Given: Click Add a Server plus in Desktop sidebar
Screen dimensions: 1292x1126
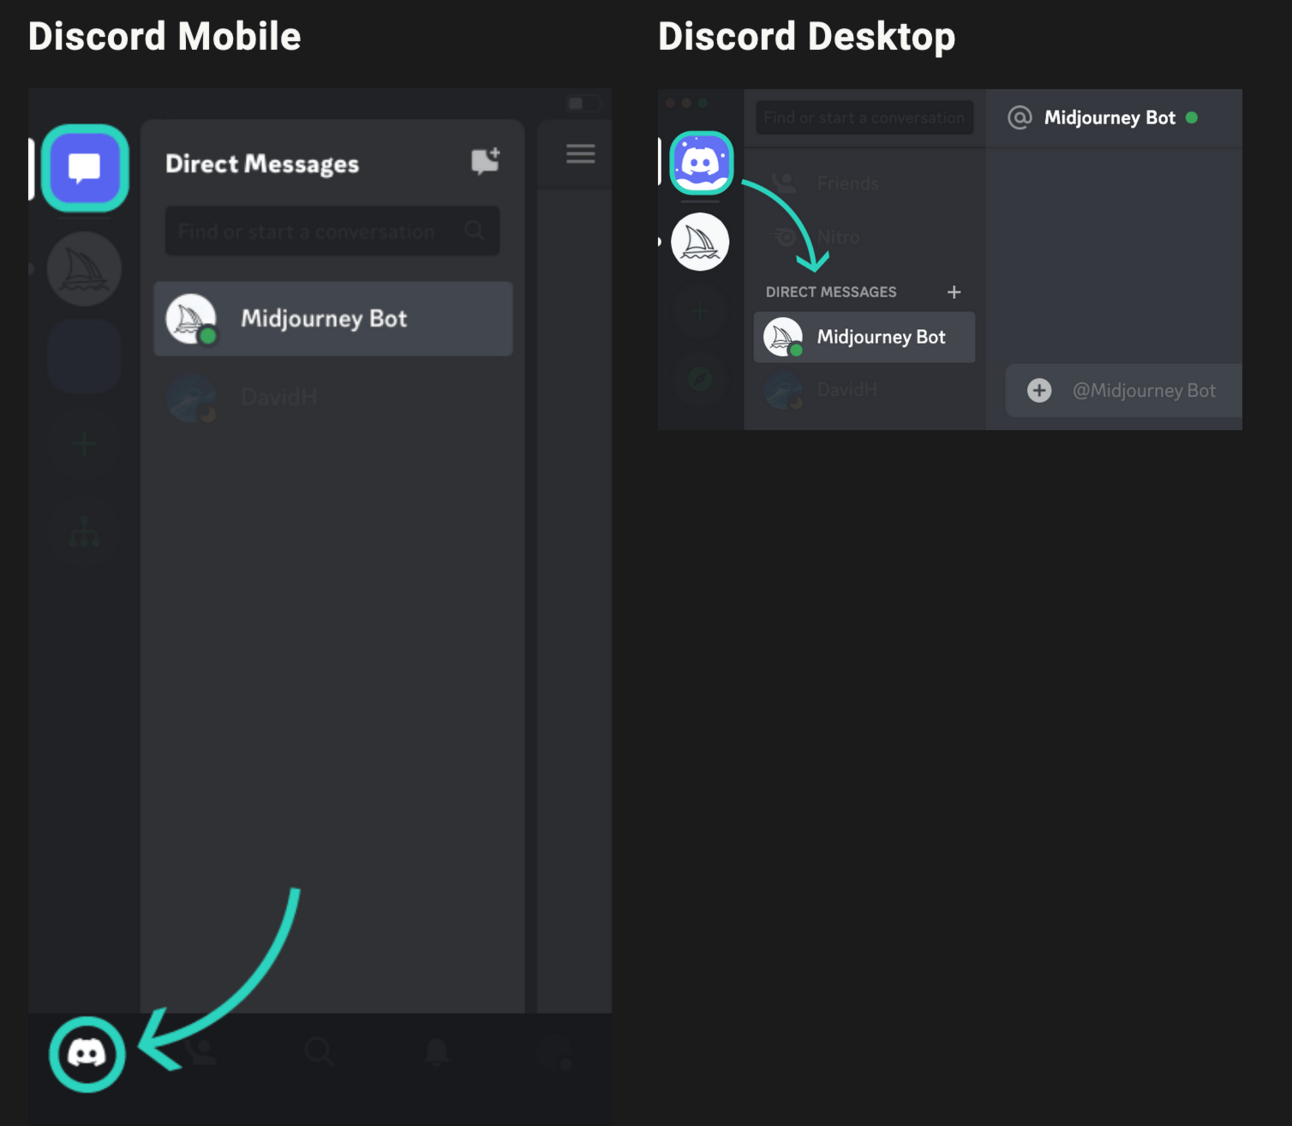Looking at the screenshot, I should coord(700,311).
